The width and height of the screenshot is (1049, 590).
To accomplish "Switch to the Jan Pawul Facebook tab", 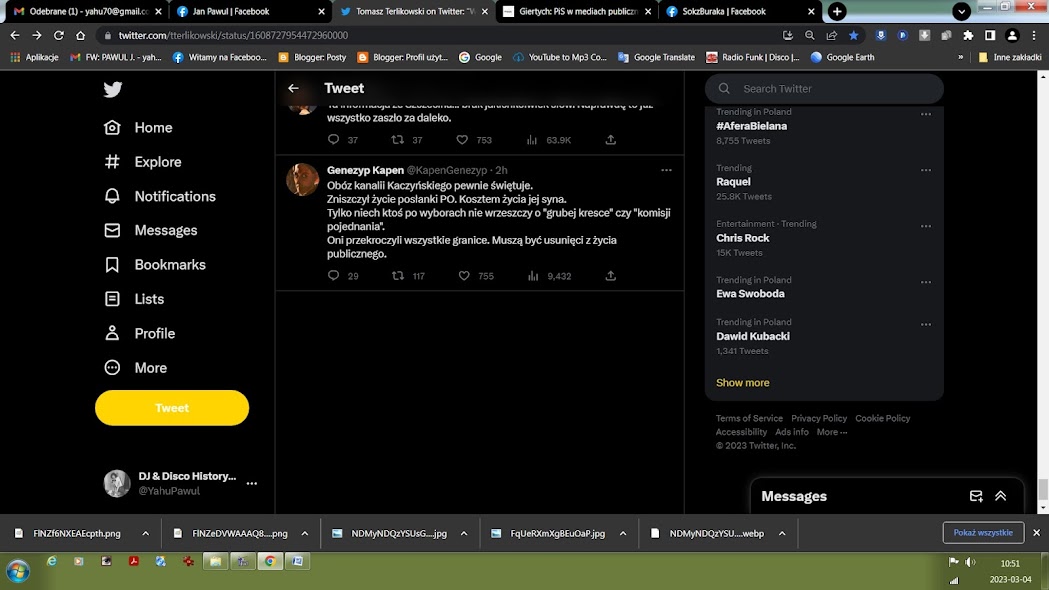I will (251, 11).
